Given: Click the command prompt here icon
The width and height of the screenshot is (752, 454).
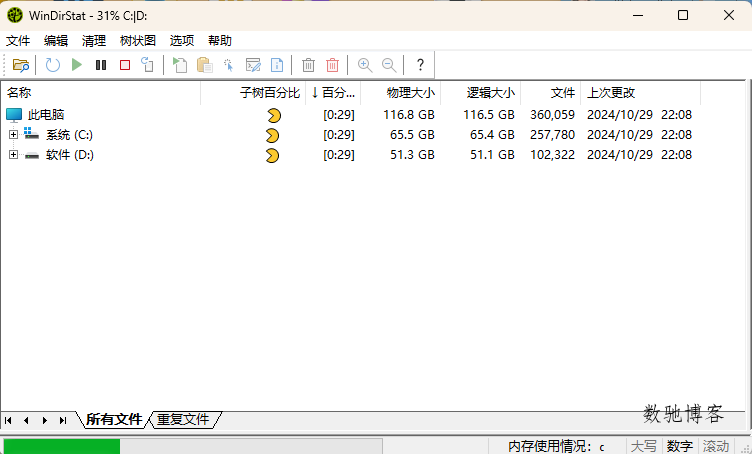Looking at the screenshot, I should click(253, 65).
